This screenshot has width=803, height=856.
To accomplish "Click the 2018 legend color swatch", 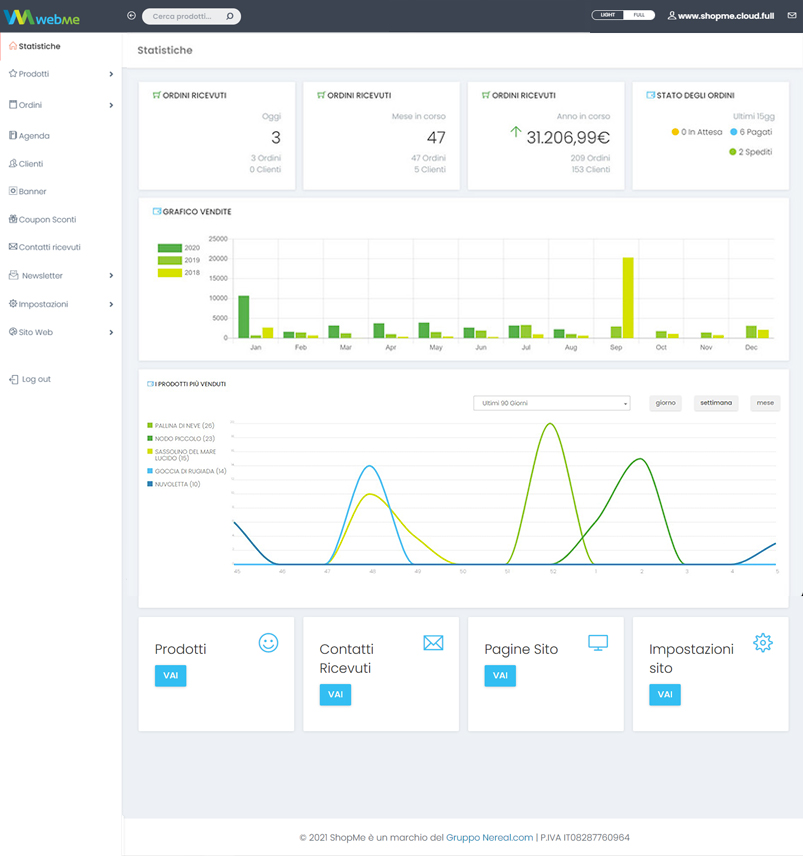I will tap(169, 272).
